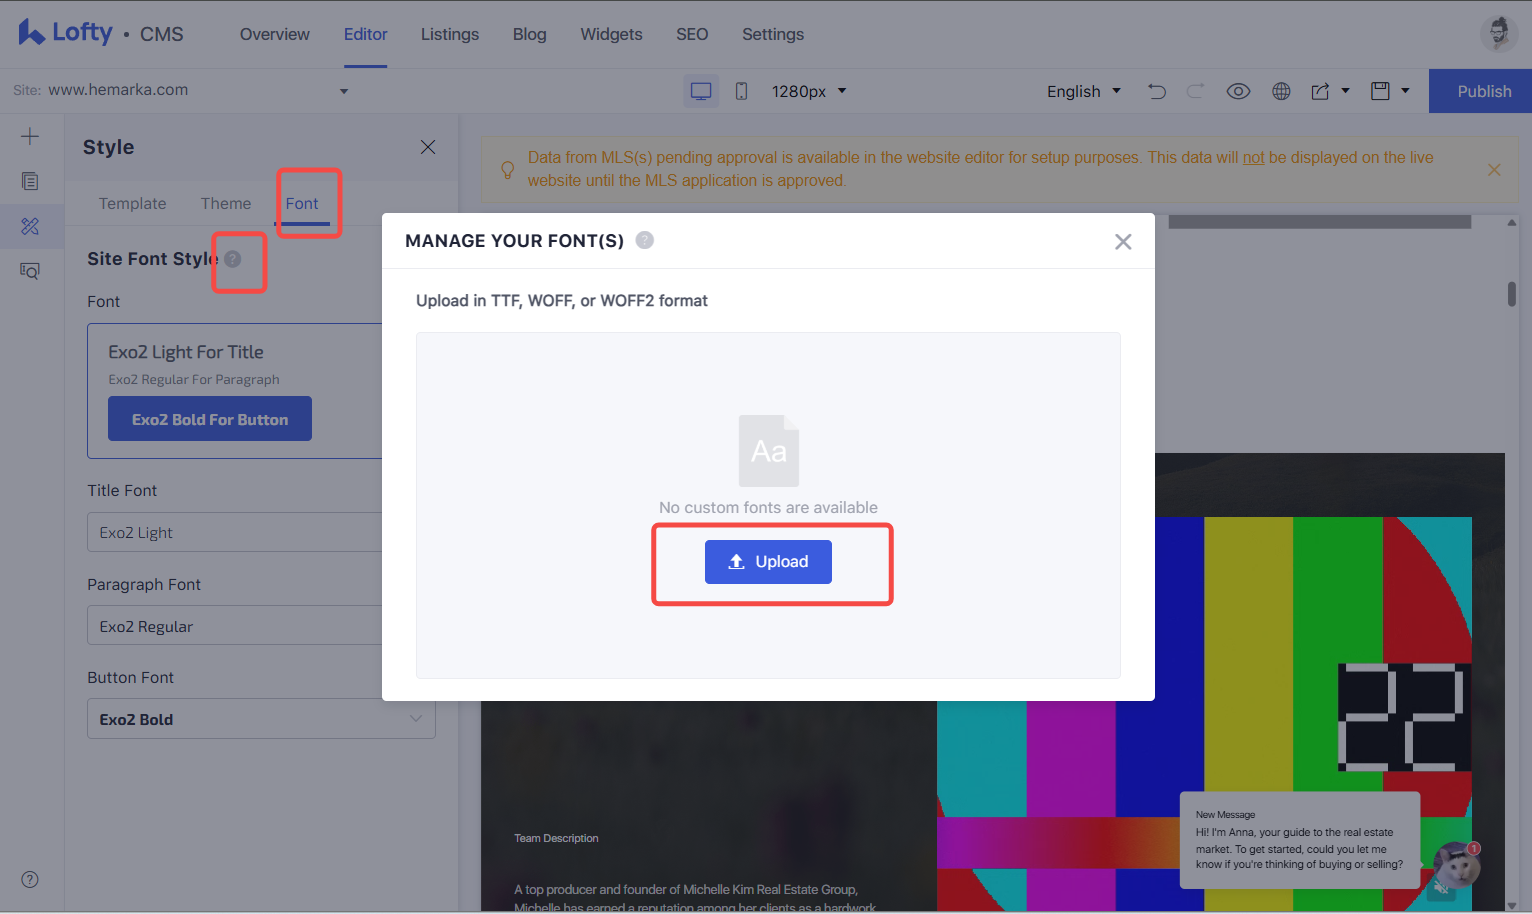Open the Overview menu

tap(274, 34)
